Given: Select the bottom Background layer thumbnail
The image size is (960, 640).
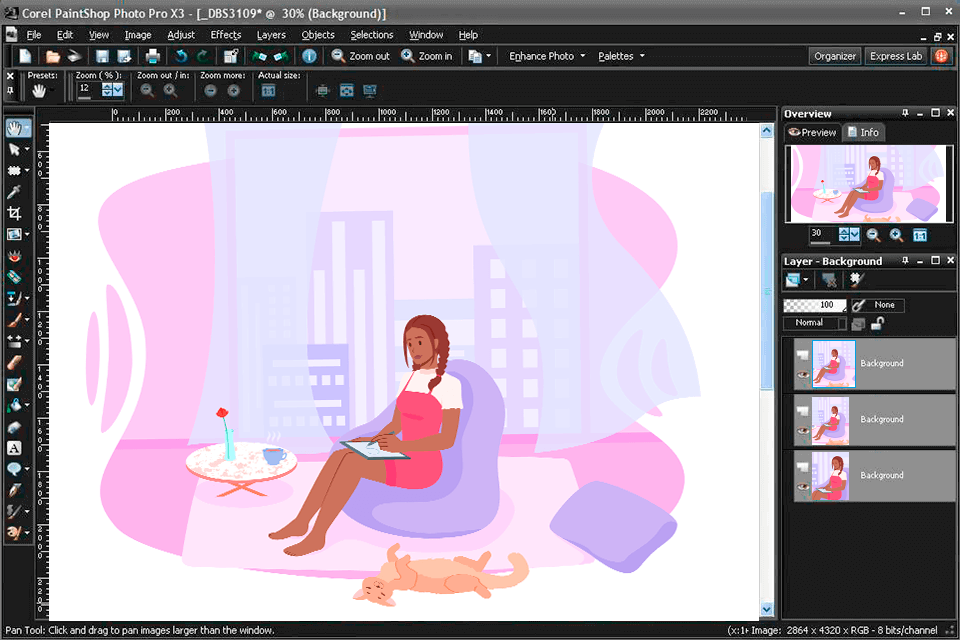Looking at the screenshot, I should pos(832,476).
